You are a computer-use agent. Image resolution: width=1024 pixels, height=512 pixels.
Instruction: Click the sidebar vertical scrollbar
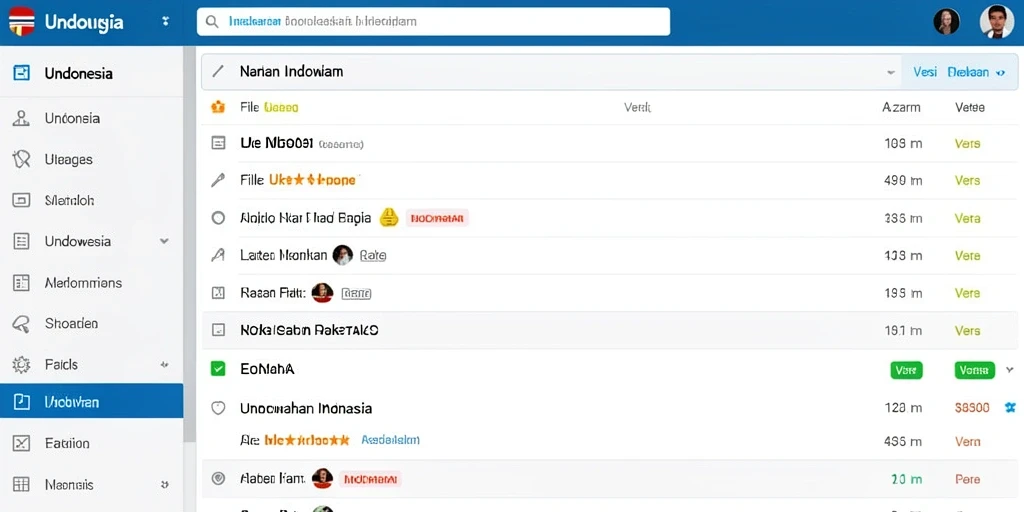(x=189, y=245)
